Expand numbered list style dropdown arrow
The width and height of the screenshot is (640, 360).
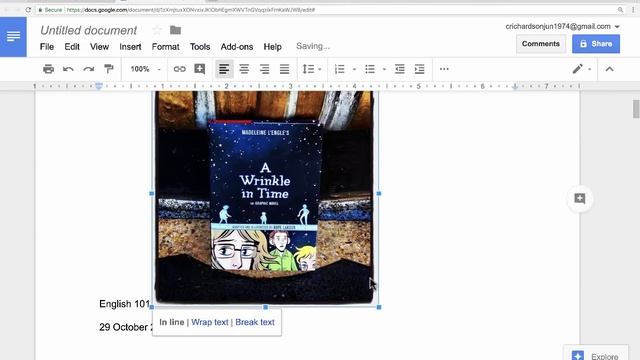point(354,69)
